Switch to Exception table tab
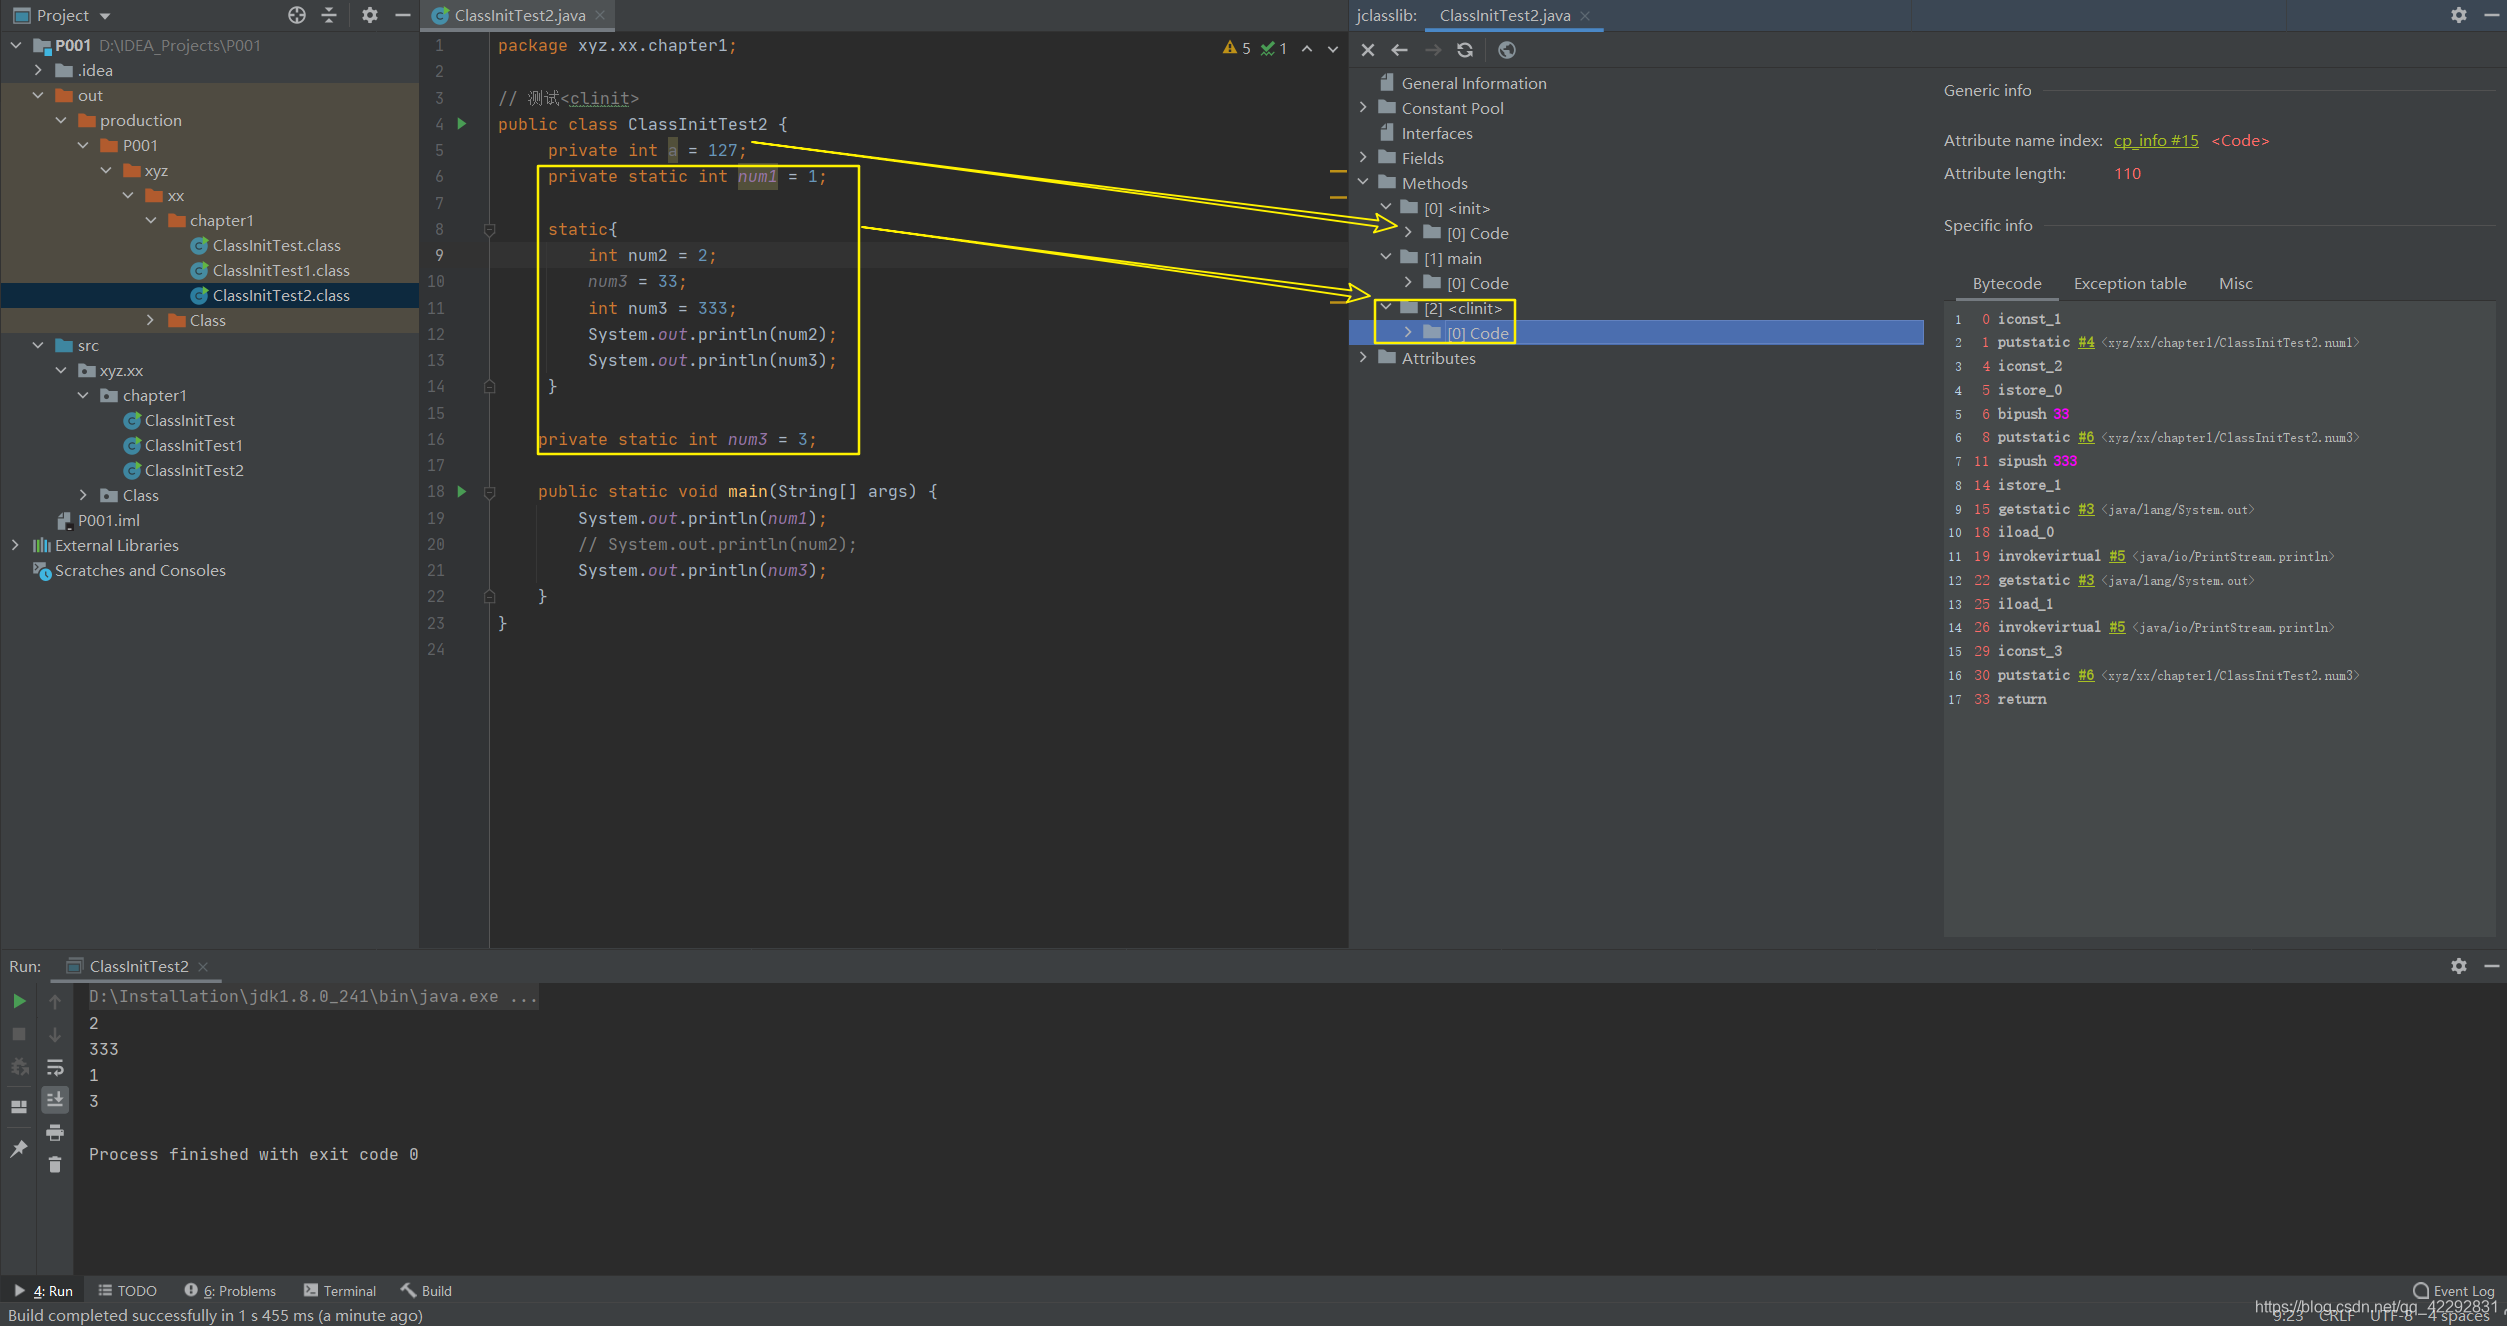Image resolution: width=2507 pixels, height=1326 pixels. pos(2129,284)
